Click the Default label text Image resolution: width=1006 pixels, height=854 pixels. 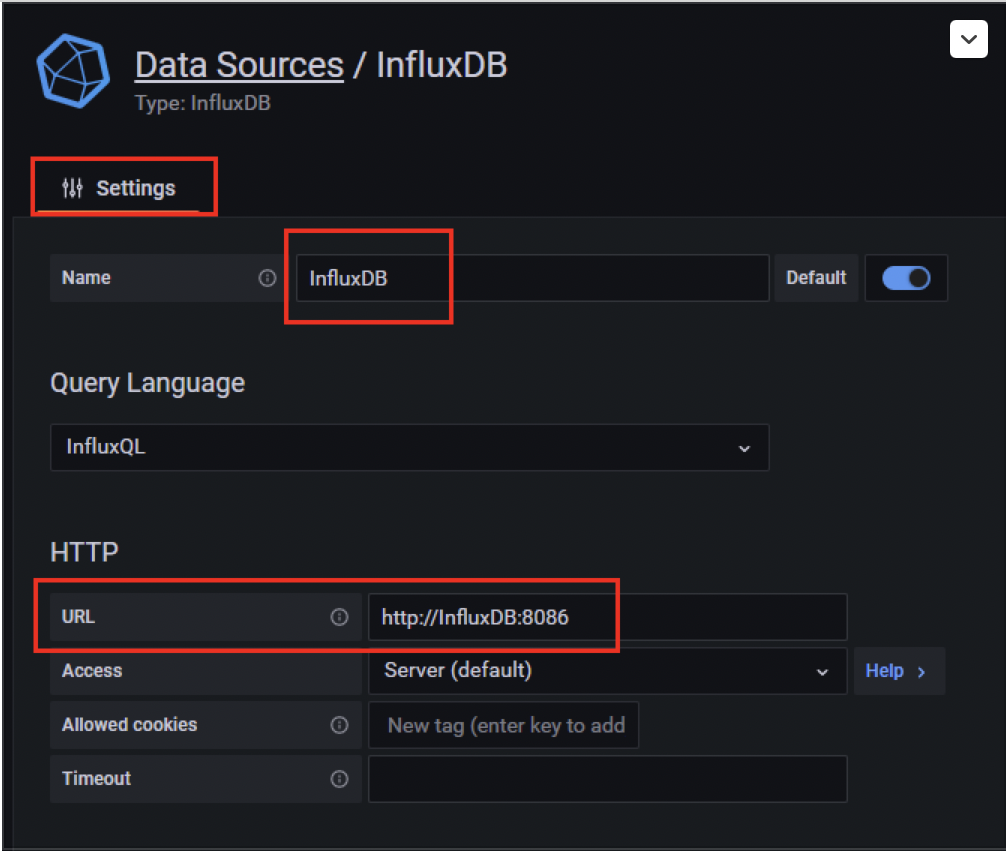click(816, 278)
